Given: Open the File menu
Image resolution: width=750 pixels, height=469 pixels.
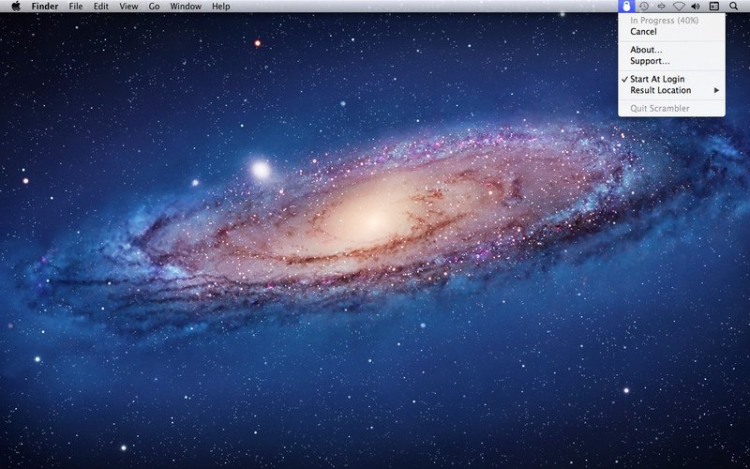Looking at the screenshot, I should pos(76,6).
